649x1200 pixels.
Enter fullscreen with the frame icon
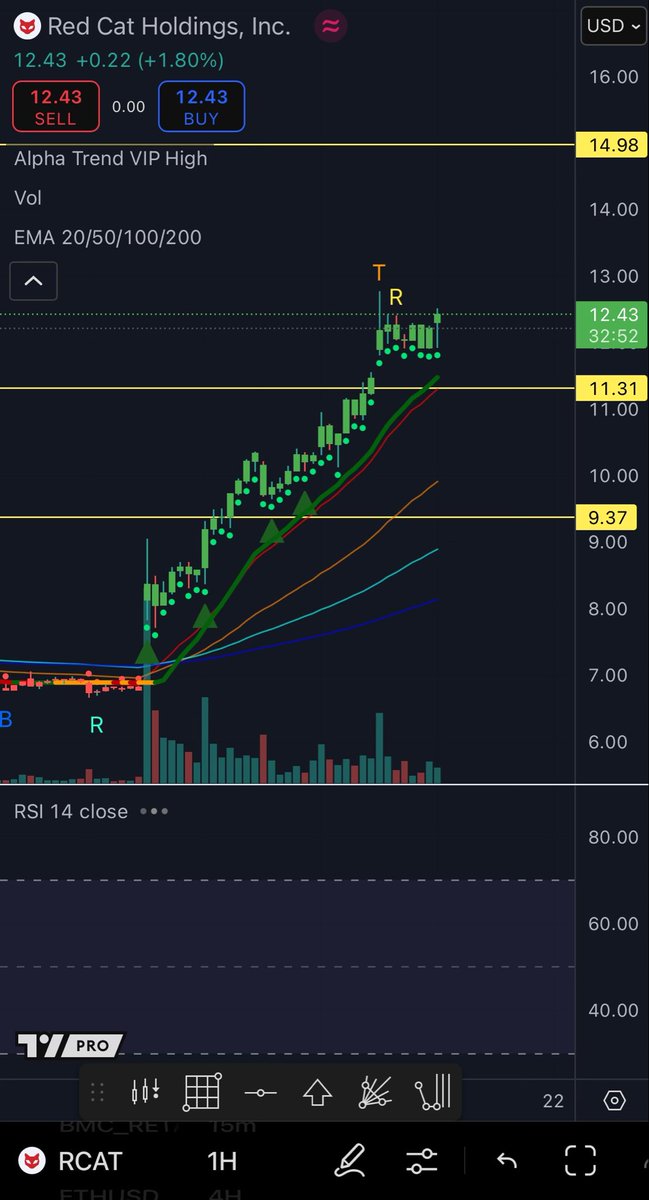(580, 1160)
